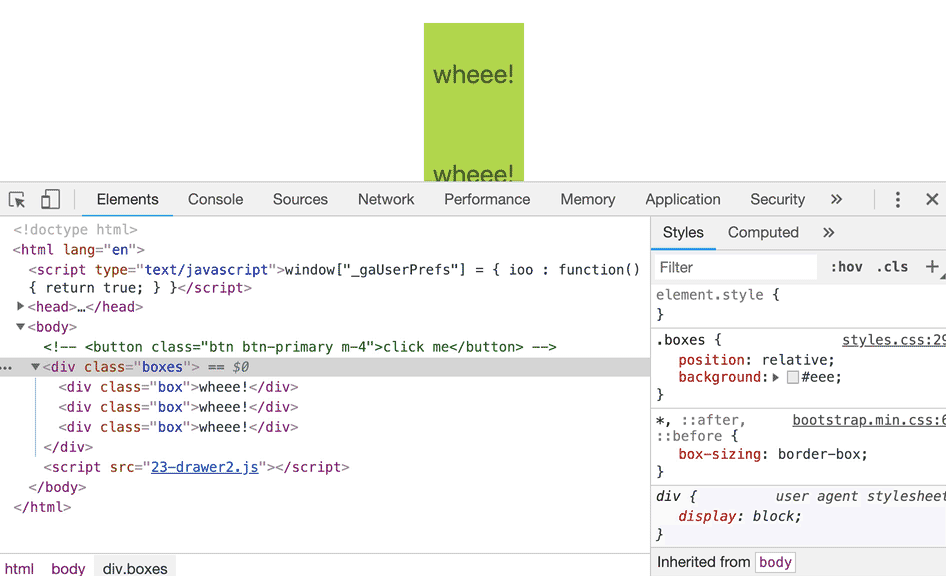
Task: Click the ellipsis beside the div.boxes row
Action: click(x=6, y=367)
